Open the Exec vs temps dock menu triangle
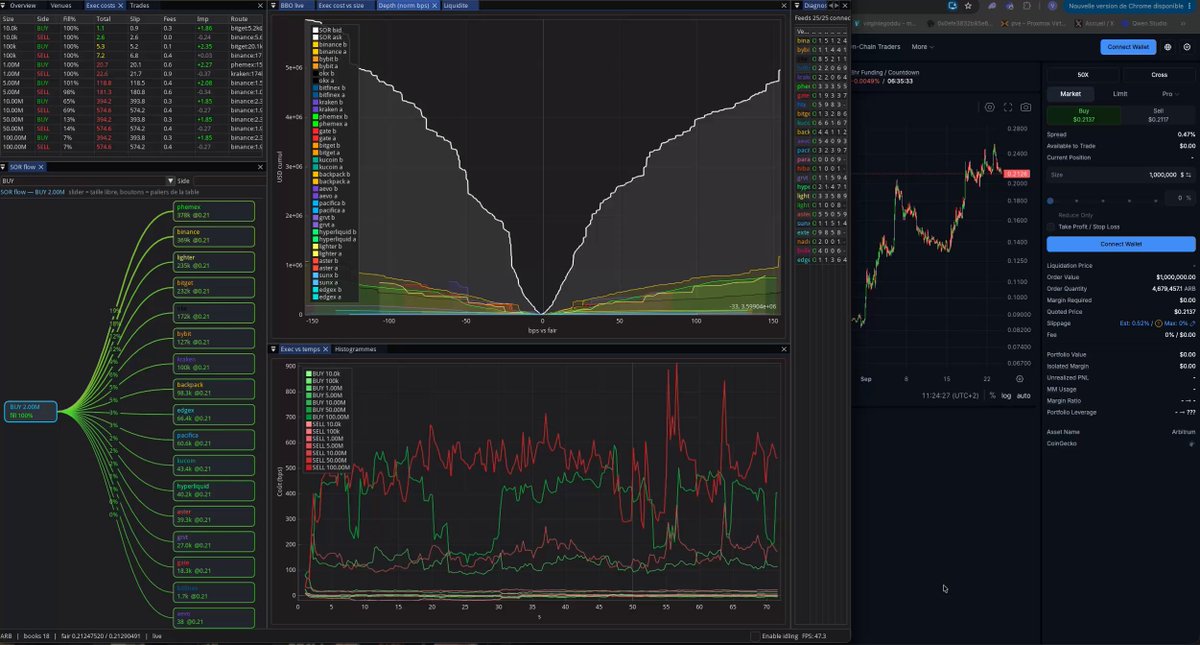This screenshot has width=1200, height=645. (275, 349)
